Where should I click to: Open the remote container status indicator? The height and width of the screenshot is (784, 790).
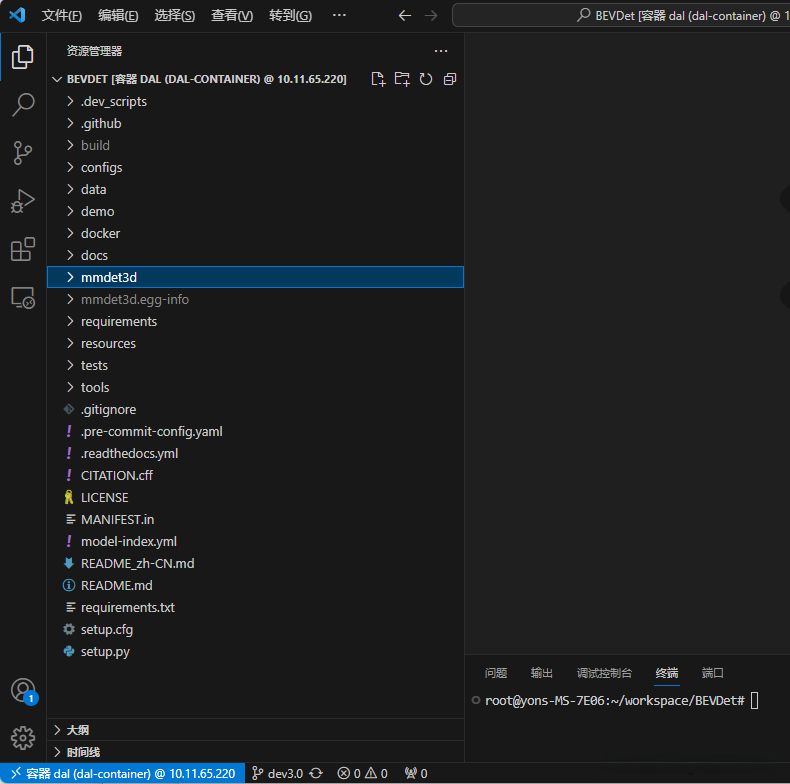click(122, 773)
